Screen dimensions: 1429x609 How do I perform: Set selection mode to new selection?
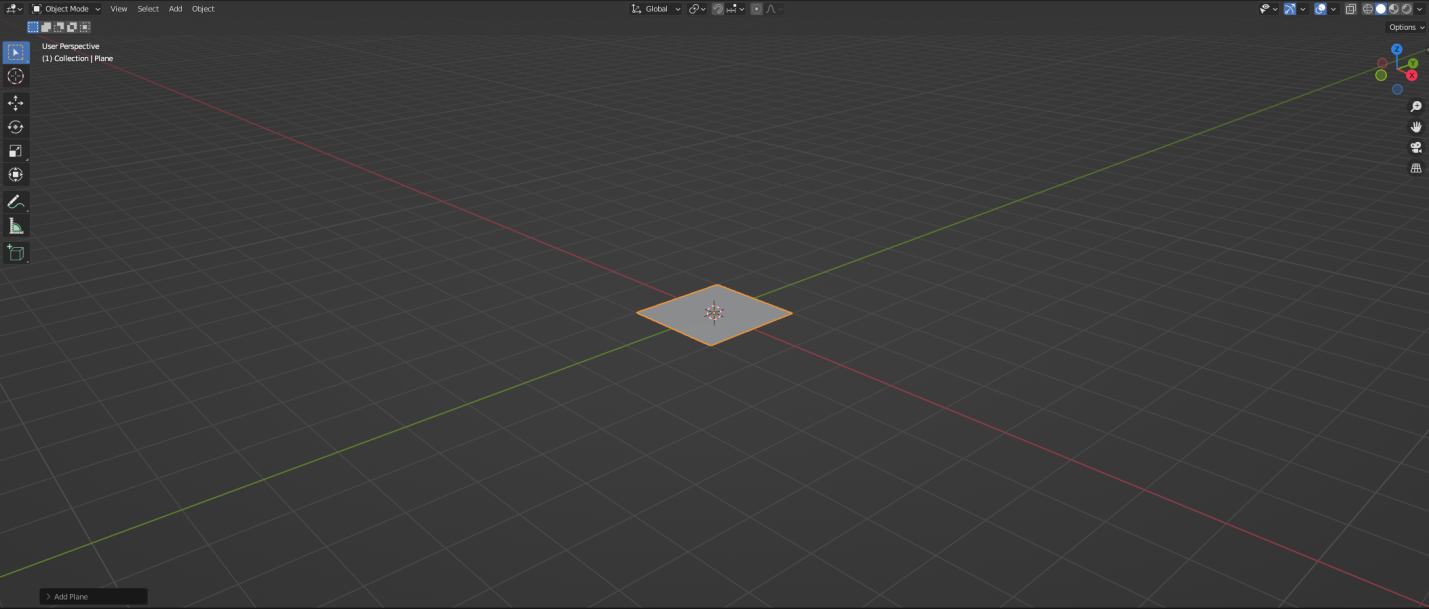[x=33, y=27]
